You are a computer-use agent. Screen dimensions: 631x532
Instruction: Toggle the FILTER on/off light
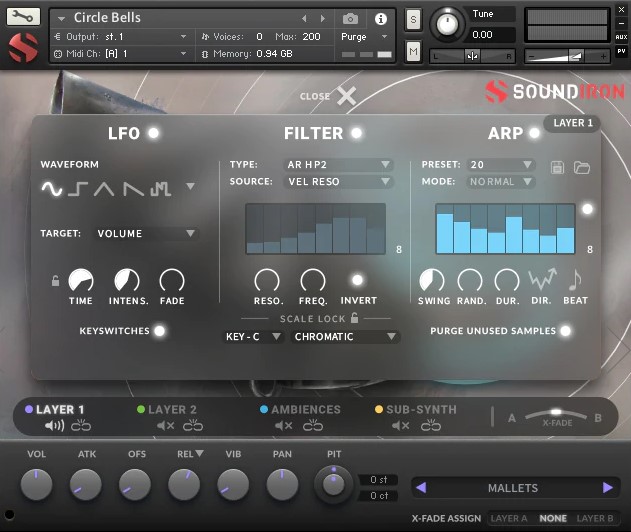click(x=357, y=133)
